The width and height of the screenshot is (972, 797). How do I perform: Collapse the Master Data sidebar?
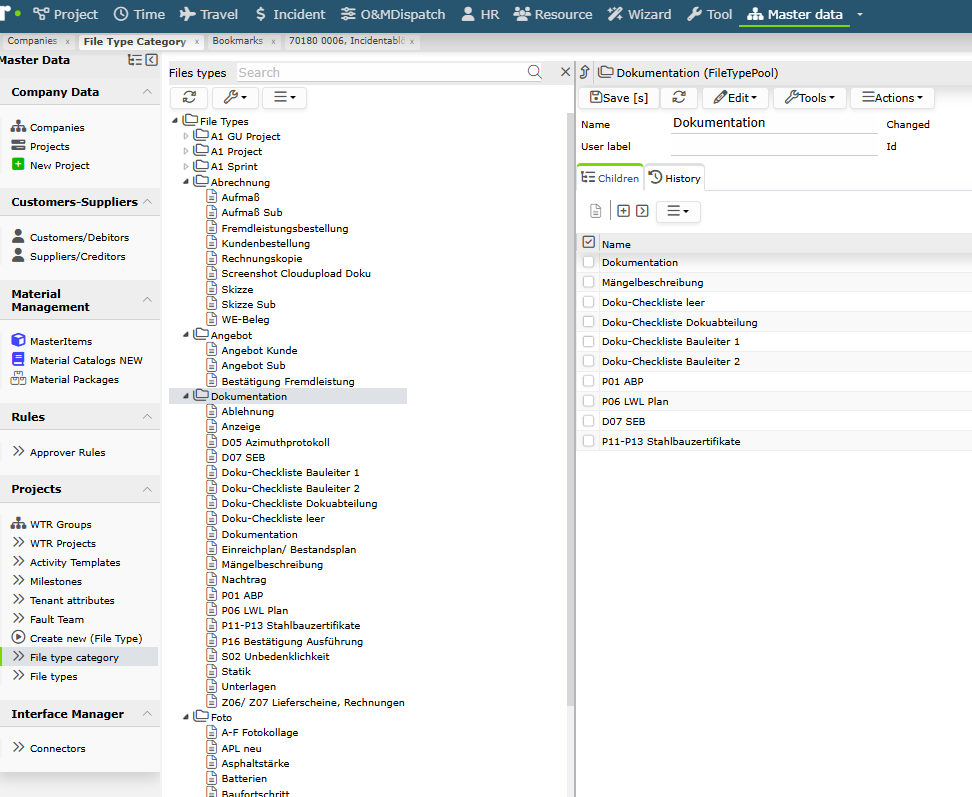pos(152,59)
